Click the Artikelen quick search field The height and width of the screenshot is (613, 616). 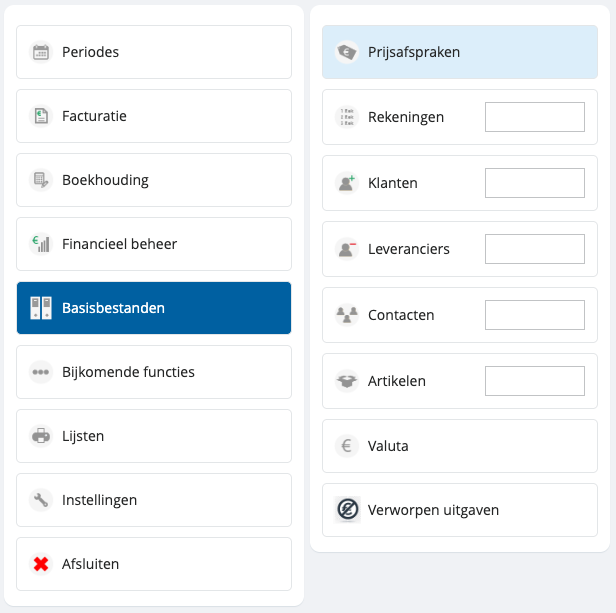coord(534,381)
